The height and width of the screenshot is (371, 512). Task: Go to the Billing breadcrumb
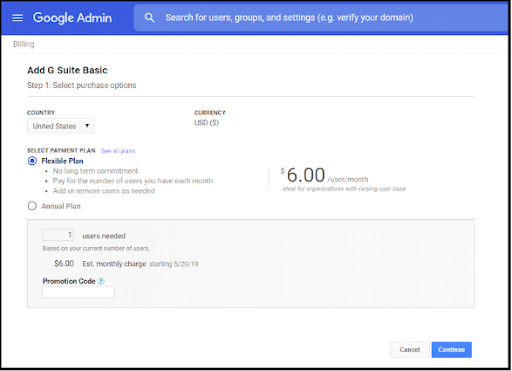24,44
